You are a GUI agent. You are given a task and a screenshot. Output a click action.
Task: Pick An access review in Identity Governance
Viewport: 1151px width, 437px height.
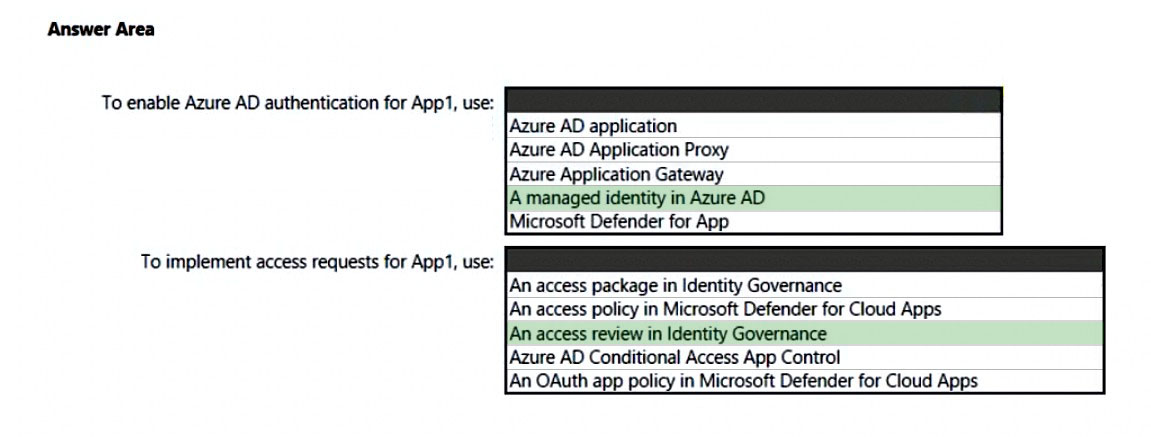point(805,333)
